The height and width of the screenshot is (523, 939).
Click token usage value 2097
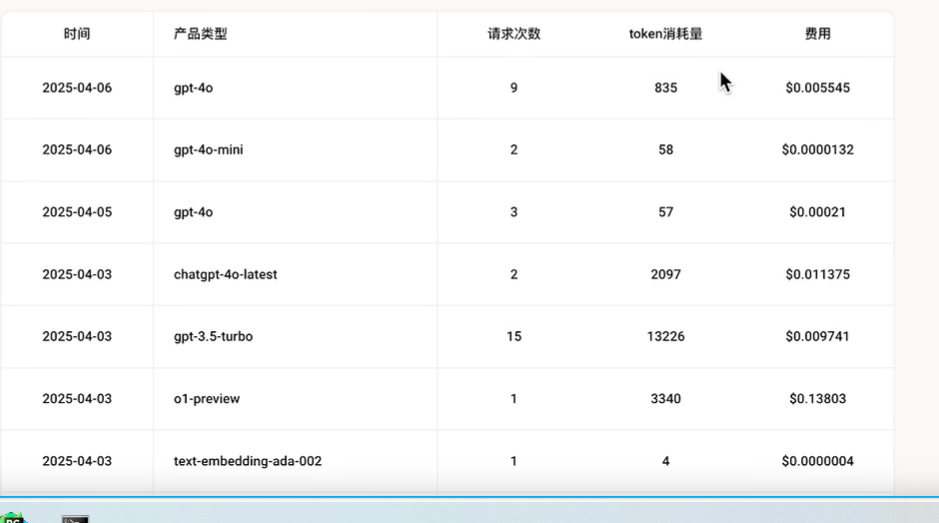click(665, 274)
